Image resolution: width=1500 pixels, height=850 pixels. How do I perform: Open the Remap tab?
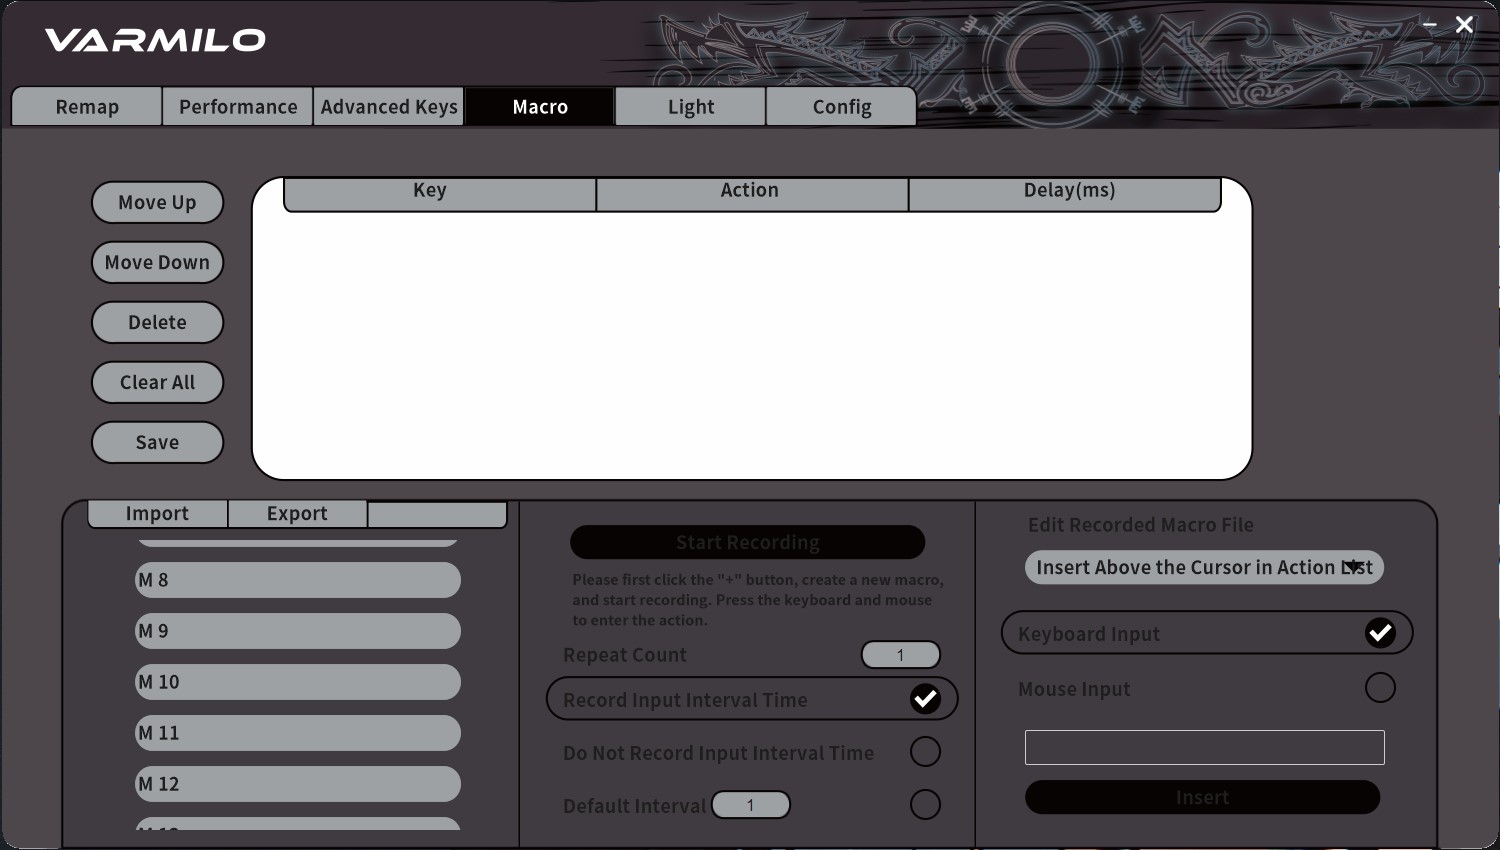tap(87, 107)
